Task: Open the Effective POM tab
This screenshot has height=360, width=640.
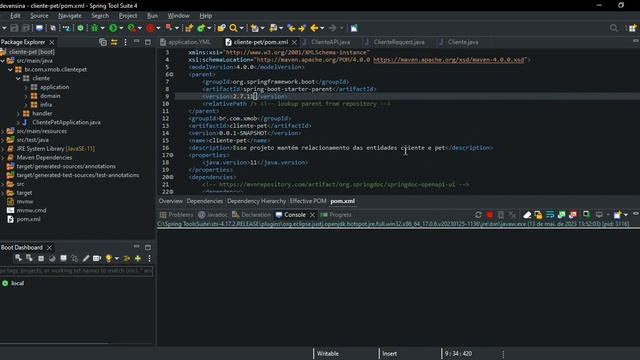Action: [308, 201]
